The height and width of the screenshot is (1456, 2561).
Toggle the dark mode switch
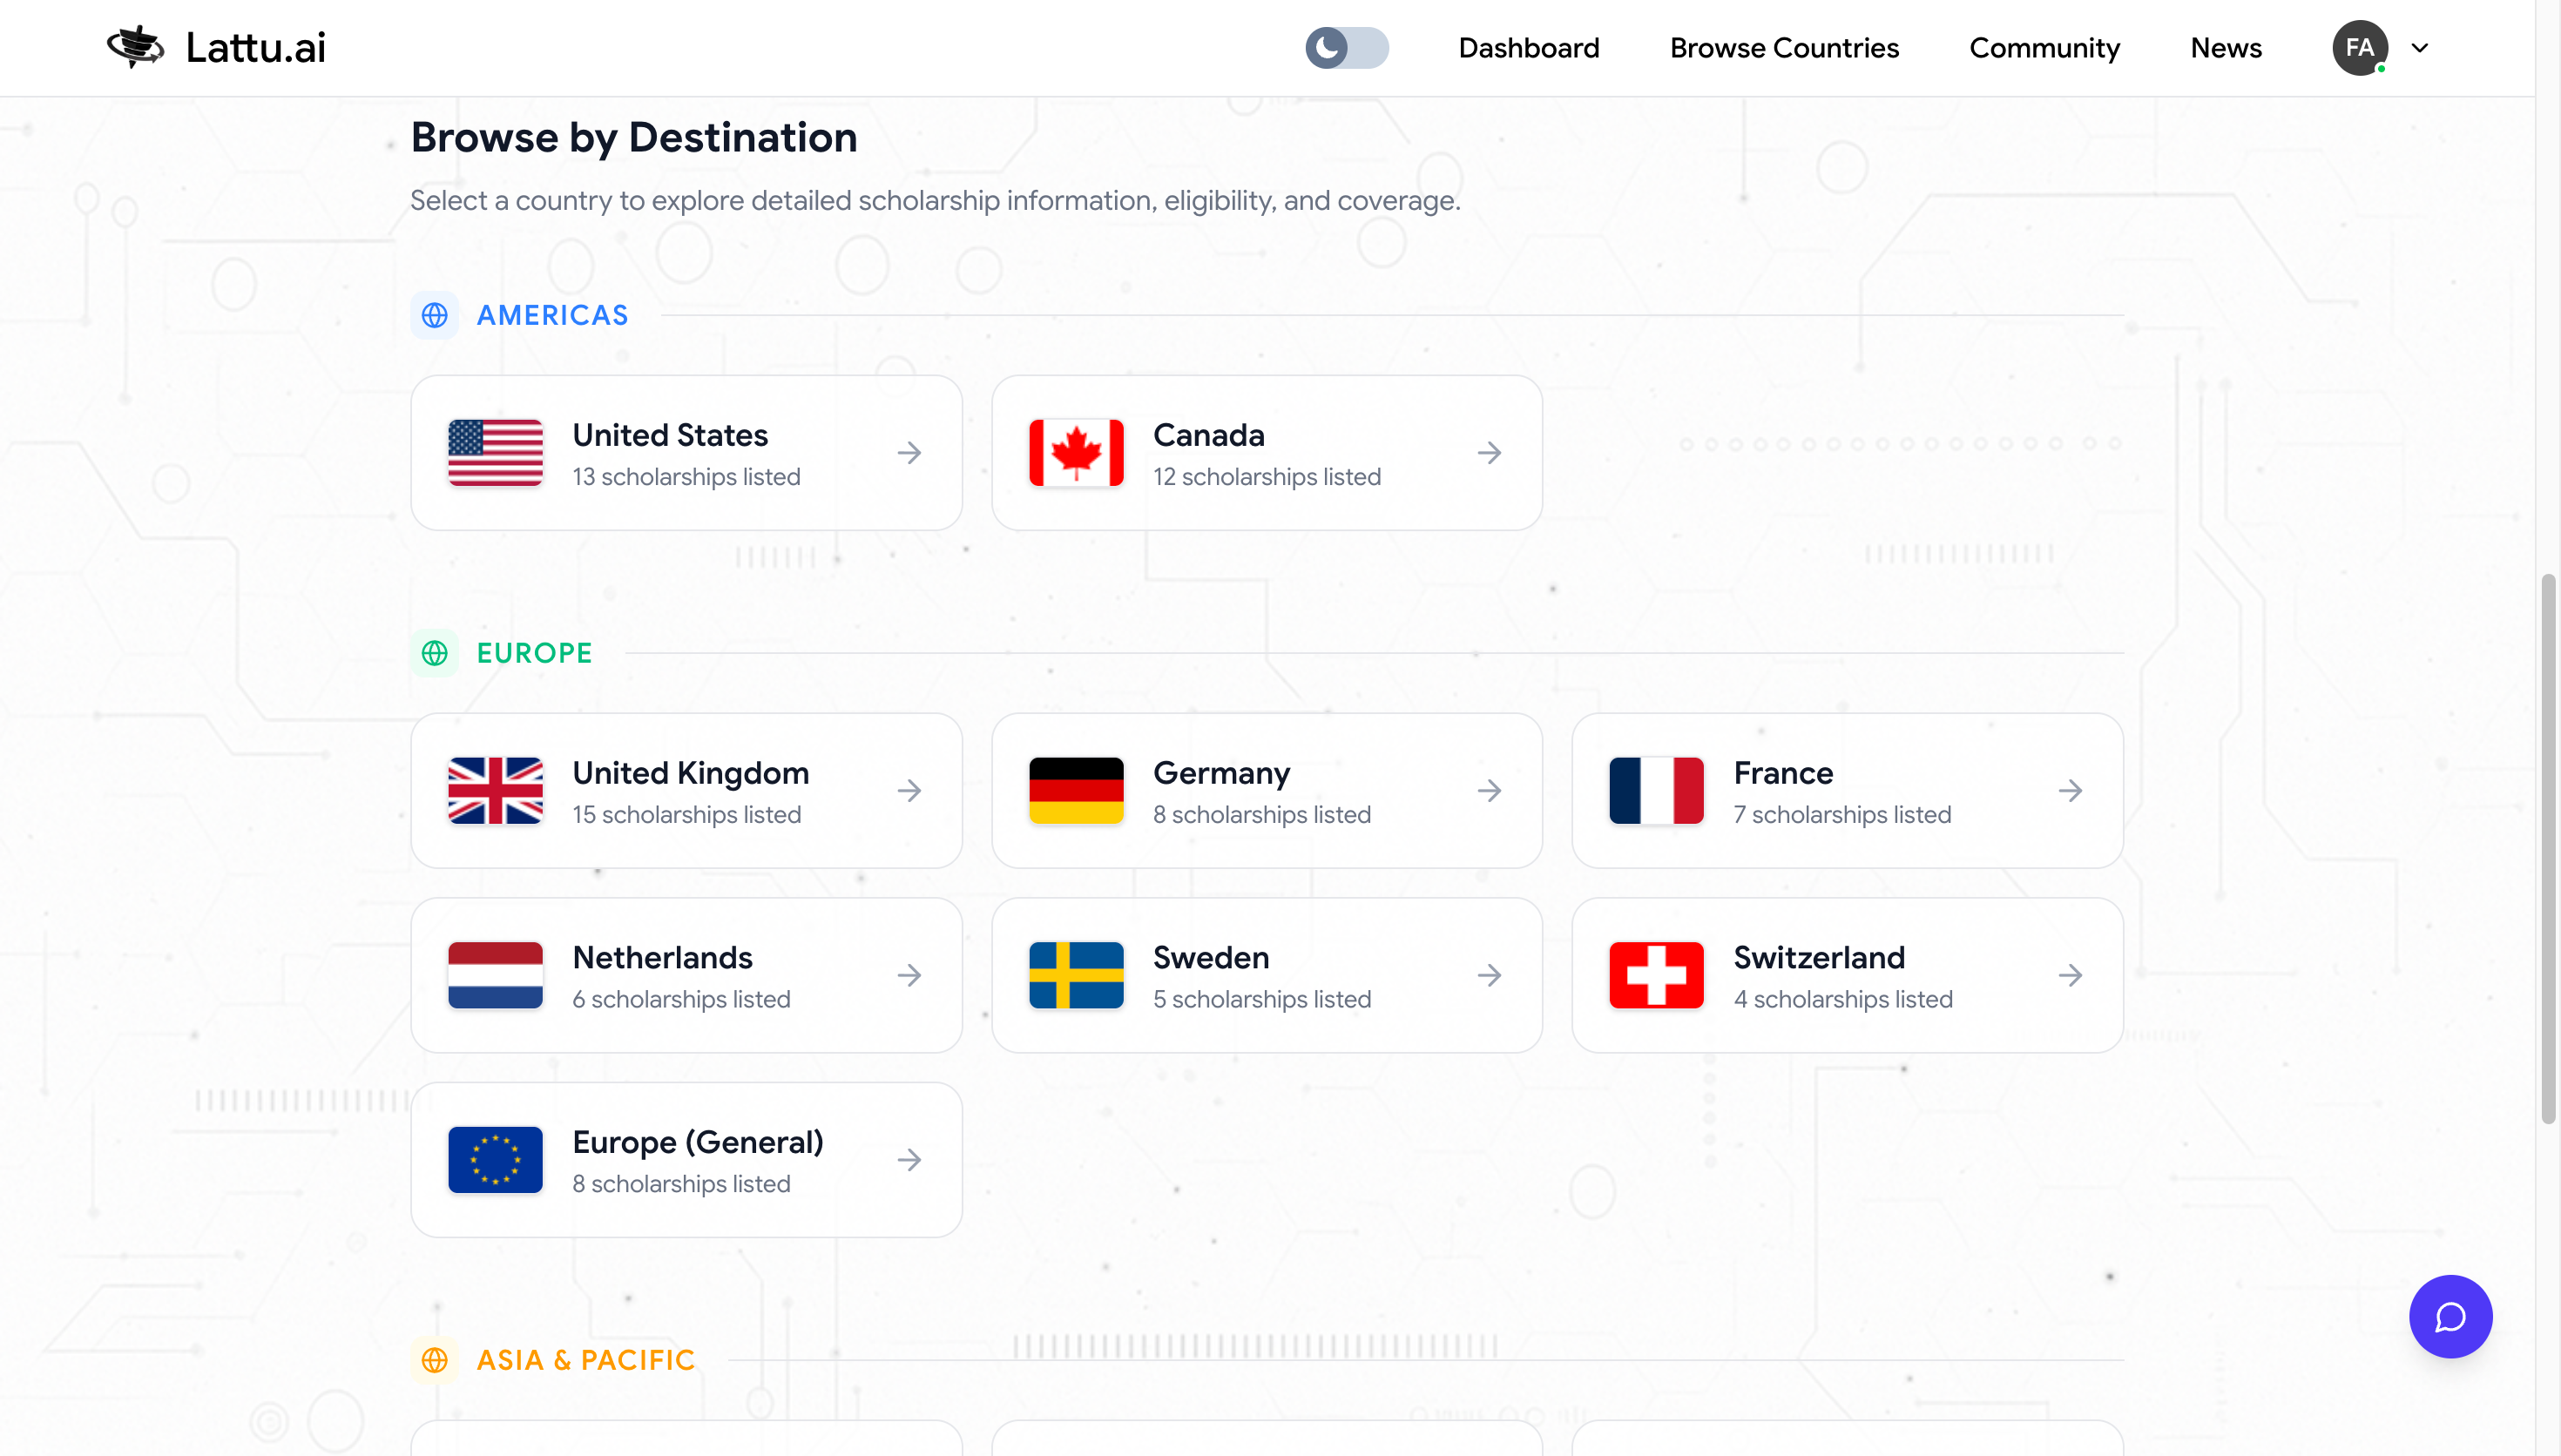pyautogui.click(x=1346, y=48)
